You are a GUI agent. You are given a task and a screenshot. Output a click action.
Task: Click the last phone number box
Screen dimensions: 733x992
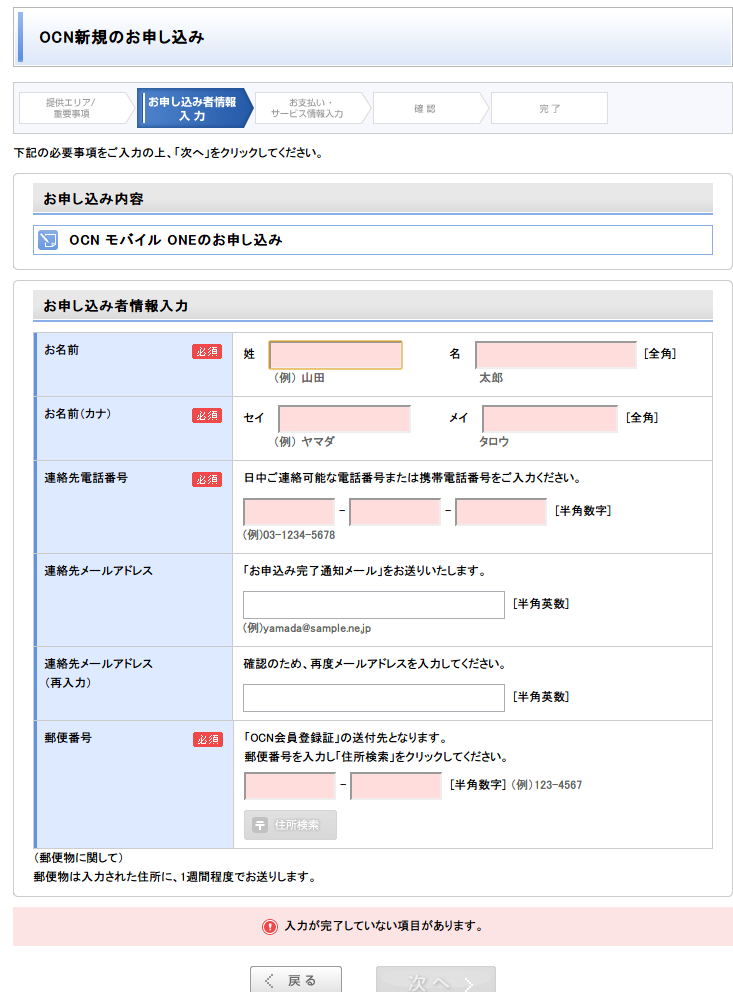tap(500, 512)
